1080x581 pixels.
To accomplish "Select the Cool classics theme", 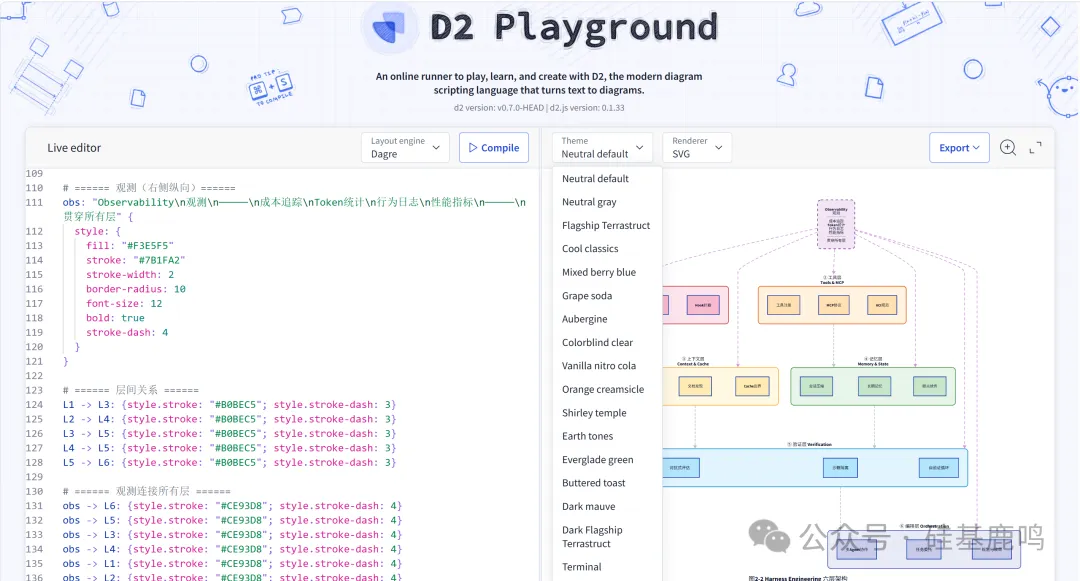I will [x=590, y=249].
